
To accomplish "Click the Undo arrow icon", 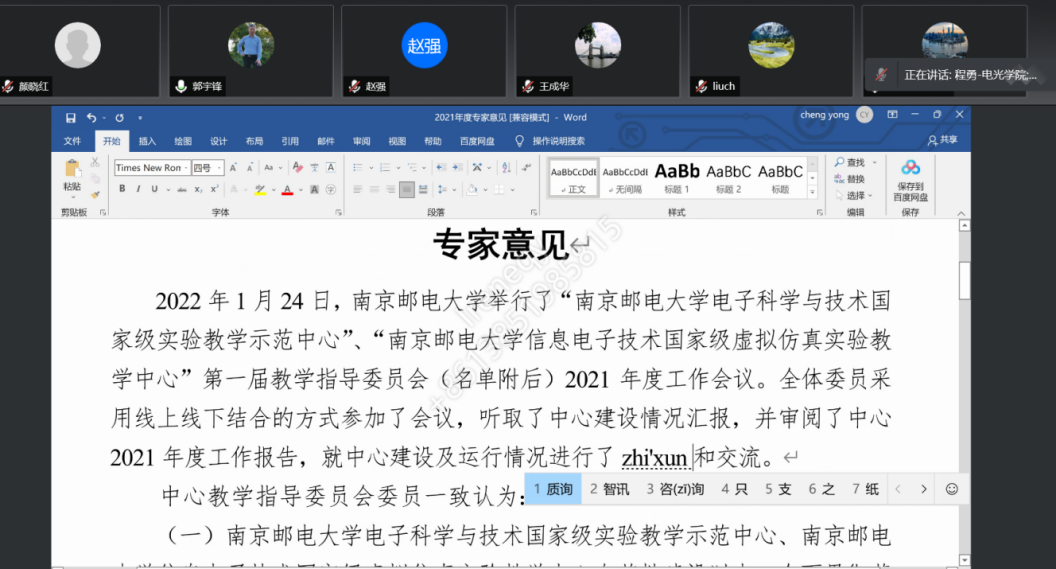I will pyautogui.click(x=91, y=117).
